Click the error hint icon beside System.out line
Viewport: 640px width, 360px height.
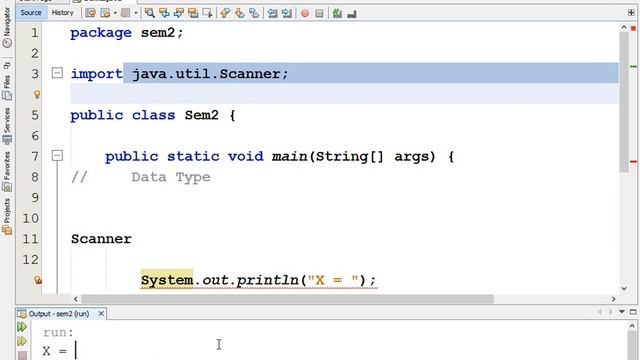[38, 280]
